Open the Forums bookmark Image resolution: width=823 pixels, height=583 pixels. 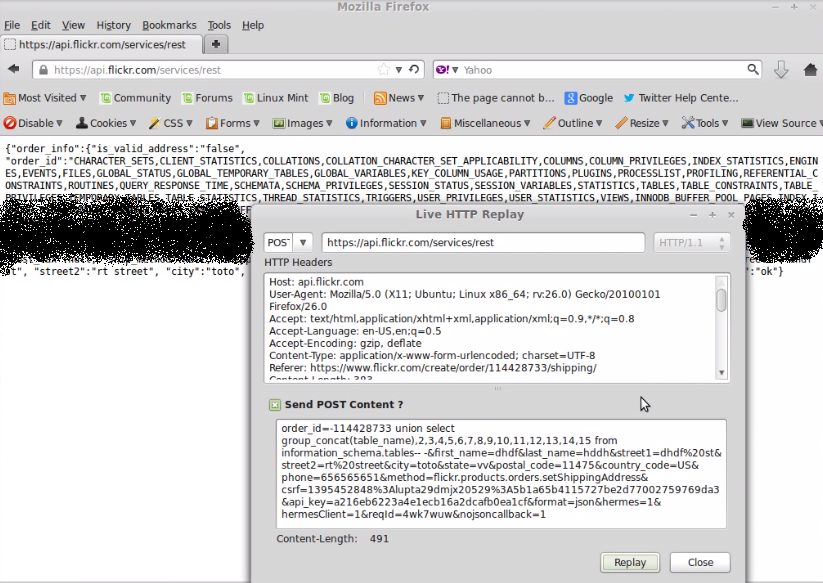click(x=207, y=98)
